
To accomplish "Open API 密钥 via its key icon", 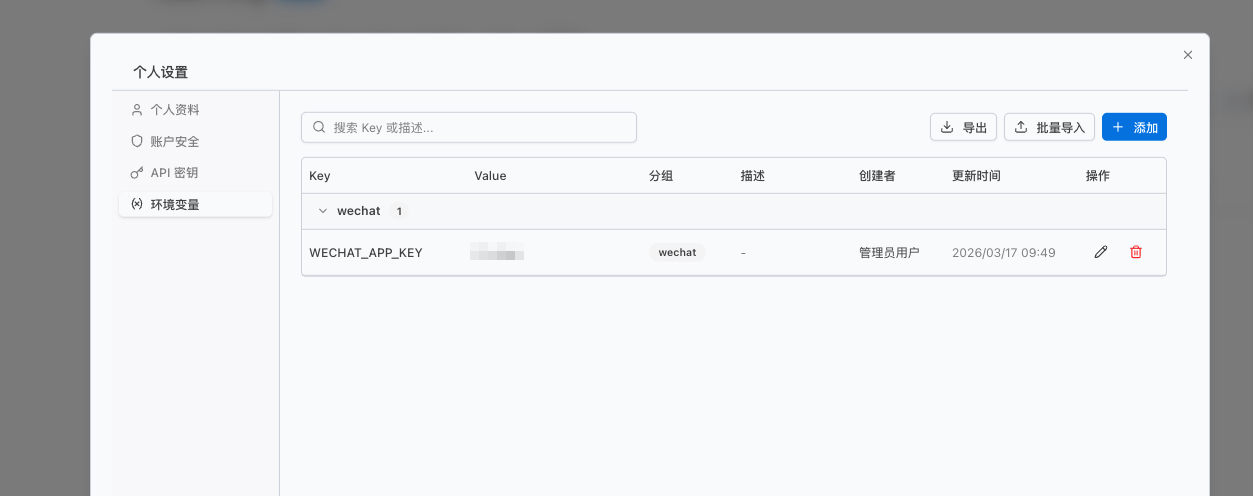I will pyautogui.click(x=137, y=173).
